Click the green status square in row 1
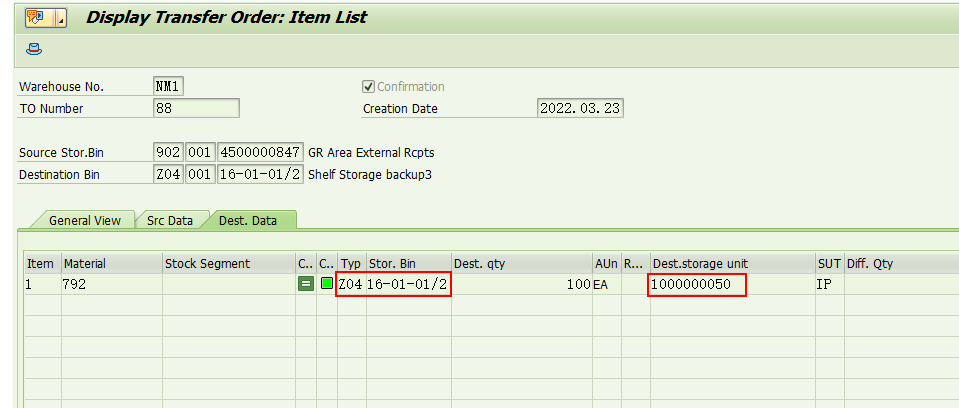959x408 pixels. 327,285
